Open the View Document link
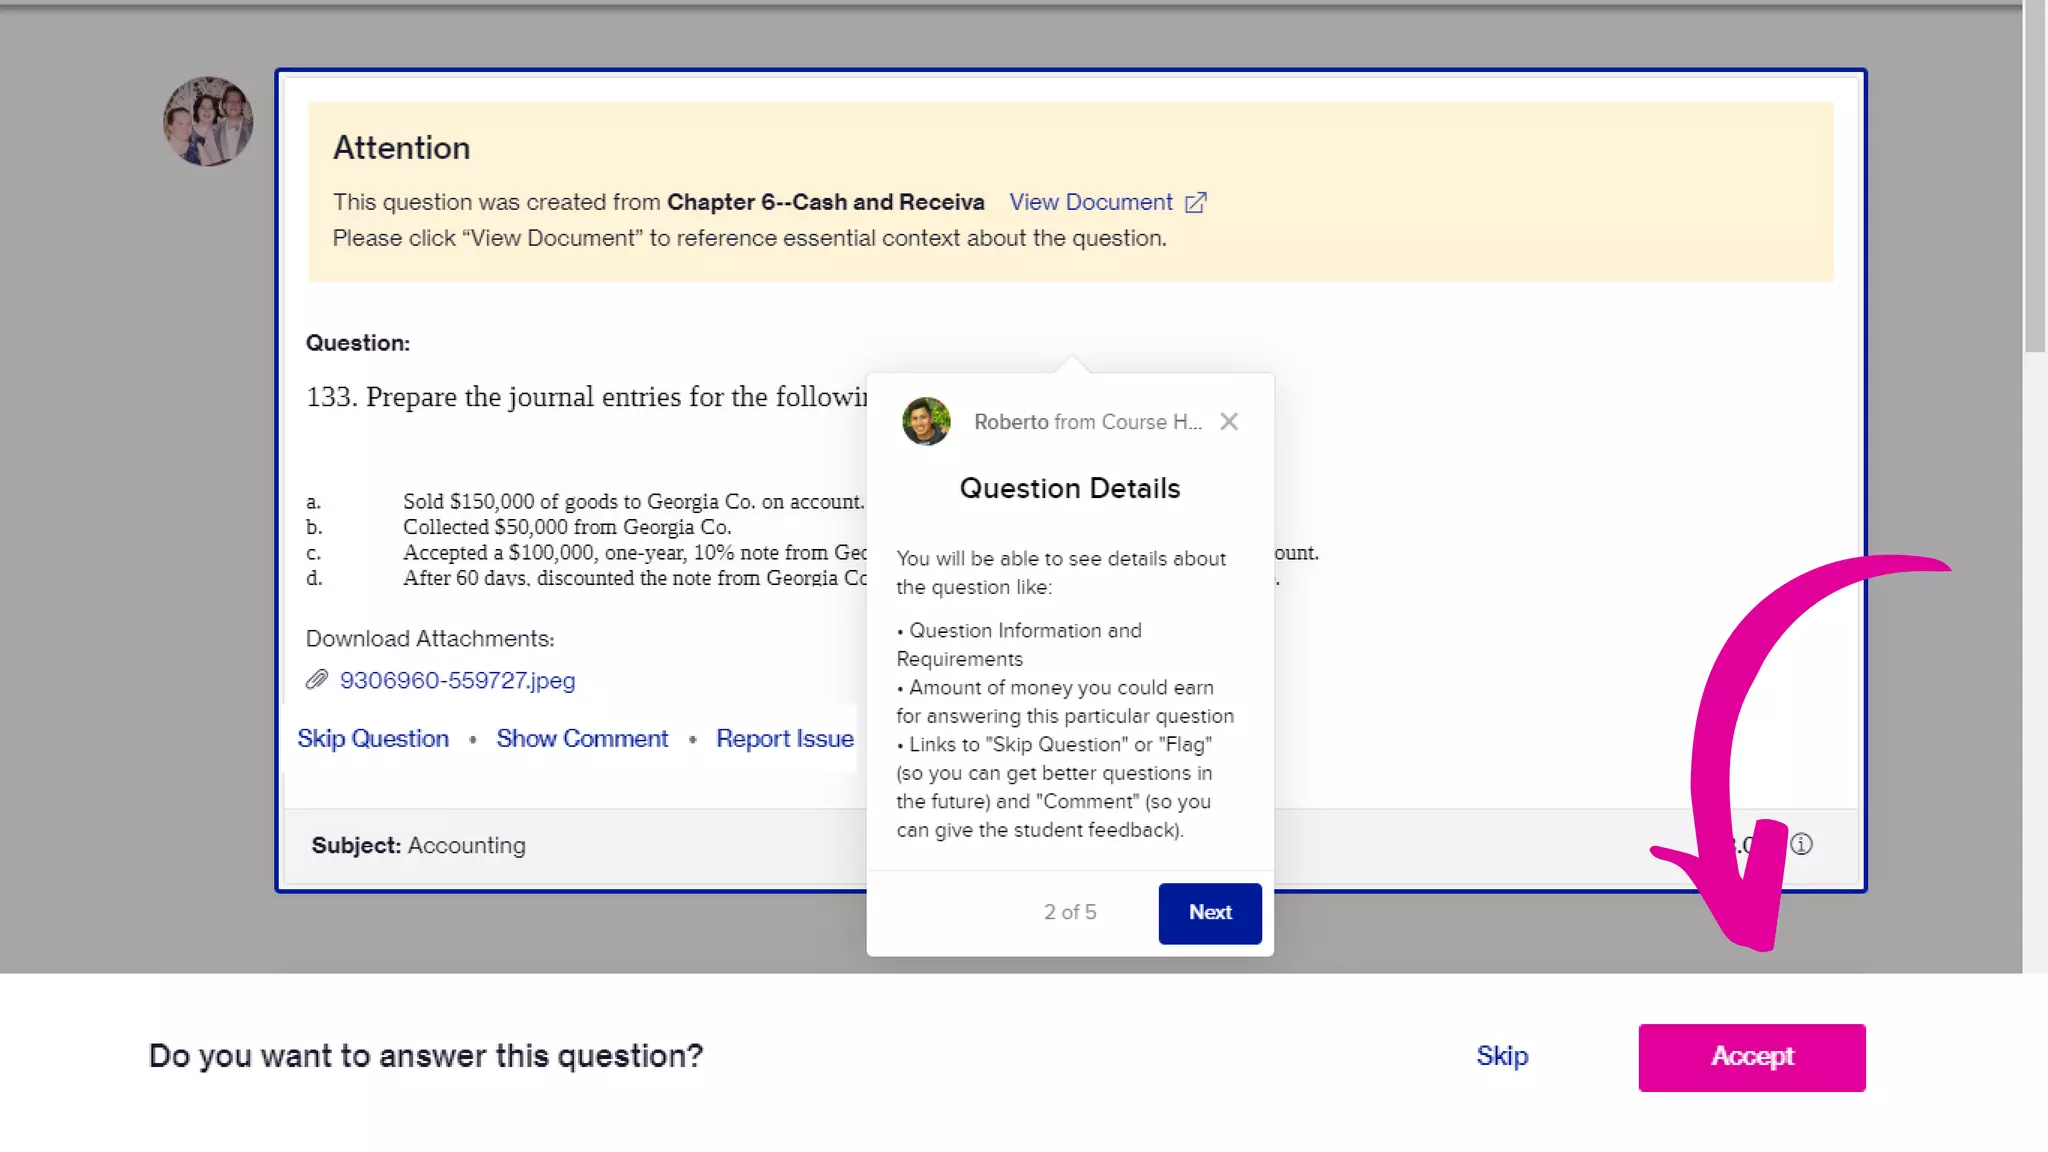Screen dimensions: 2048x1152 coord(1090,202)
